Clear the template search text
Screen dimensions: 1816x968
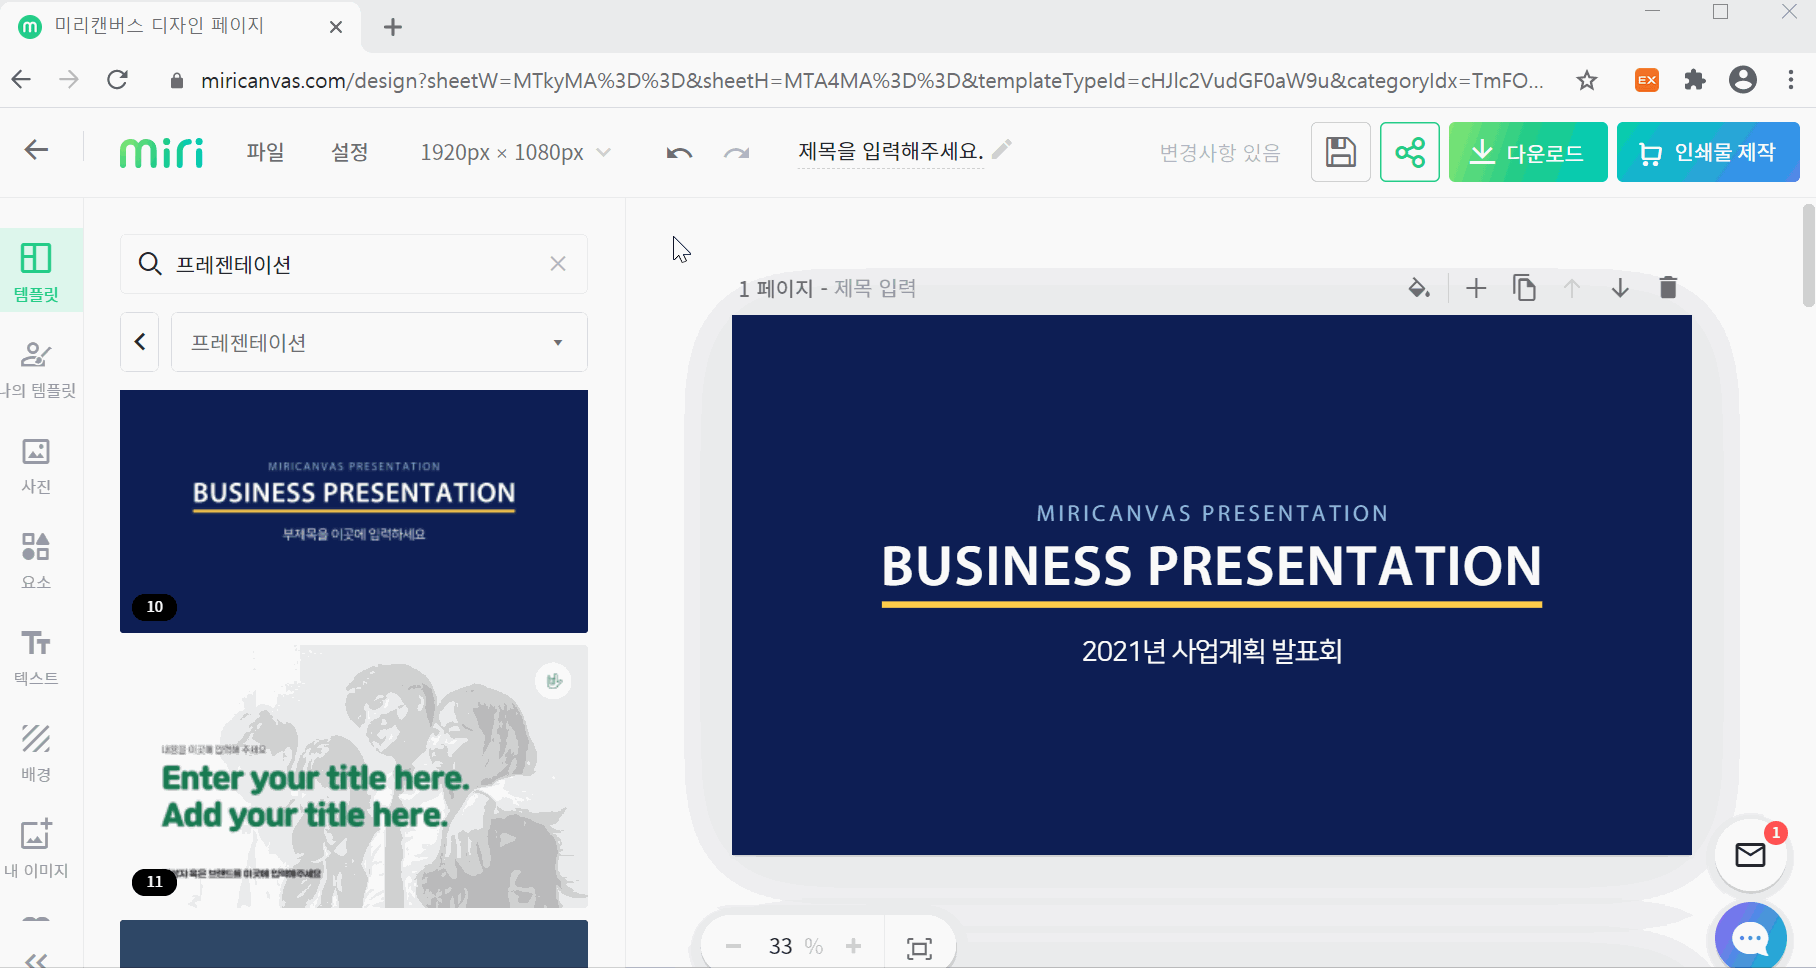pyautogui.click(x=558, y=264)
